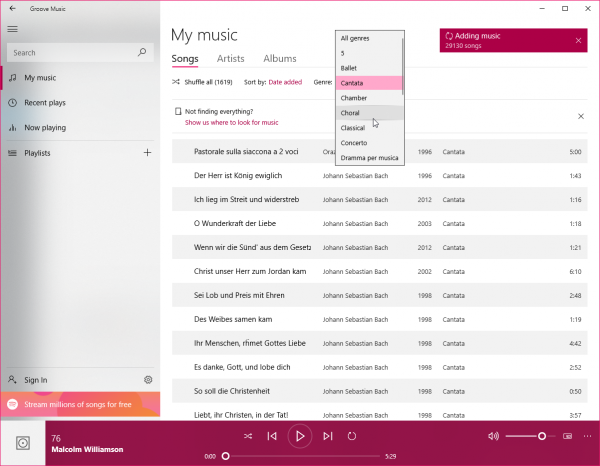The height and width of the screenshot is (466, 600).
Task: Click Shuffle all (1619)
Action: pos(202,82)
